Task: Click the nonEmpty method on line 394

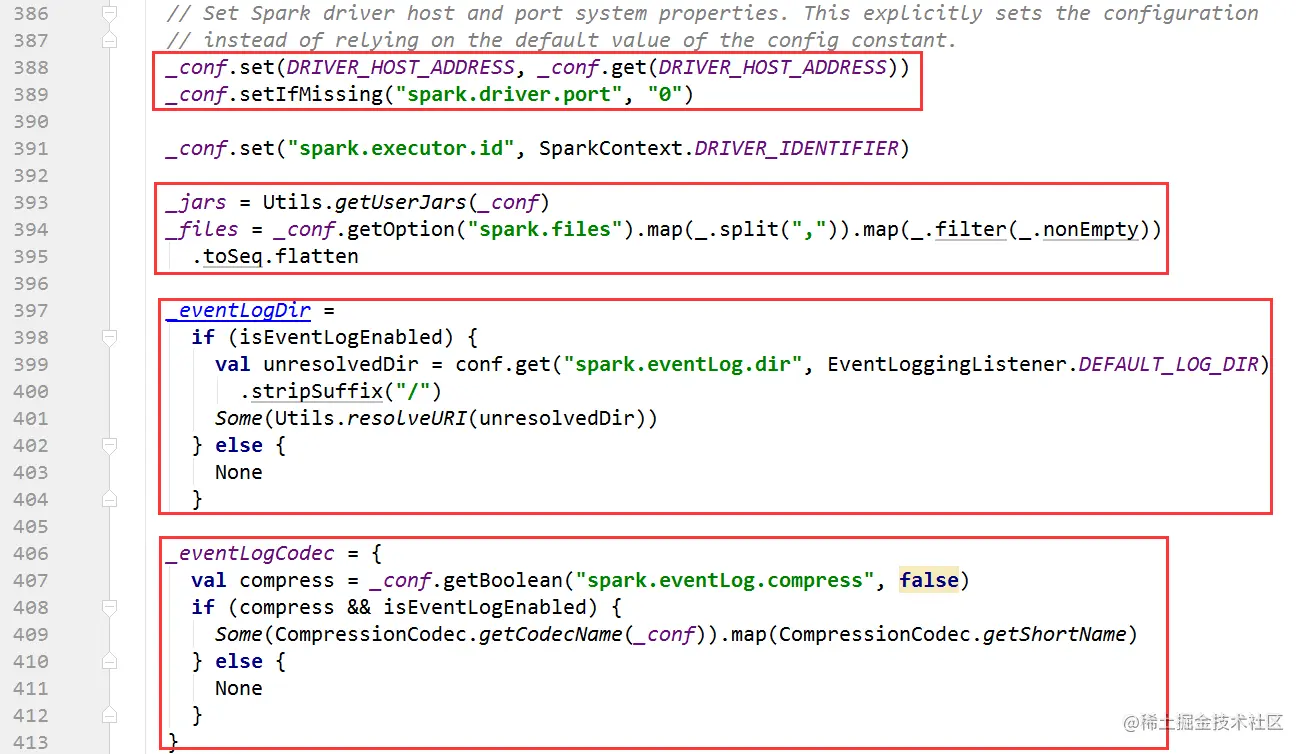Action: 1090,230
